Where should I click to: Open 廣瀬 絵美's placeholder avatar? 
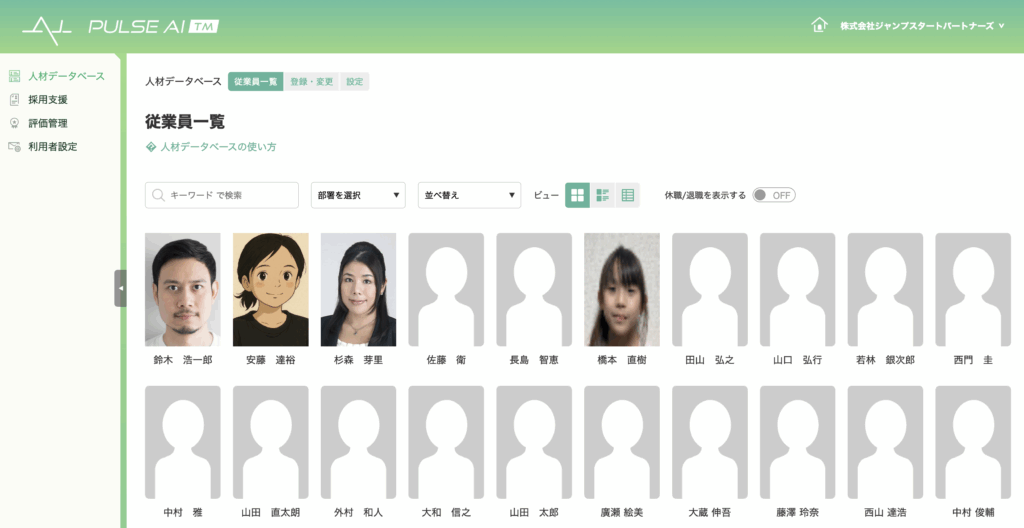click(622, 442)
